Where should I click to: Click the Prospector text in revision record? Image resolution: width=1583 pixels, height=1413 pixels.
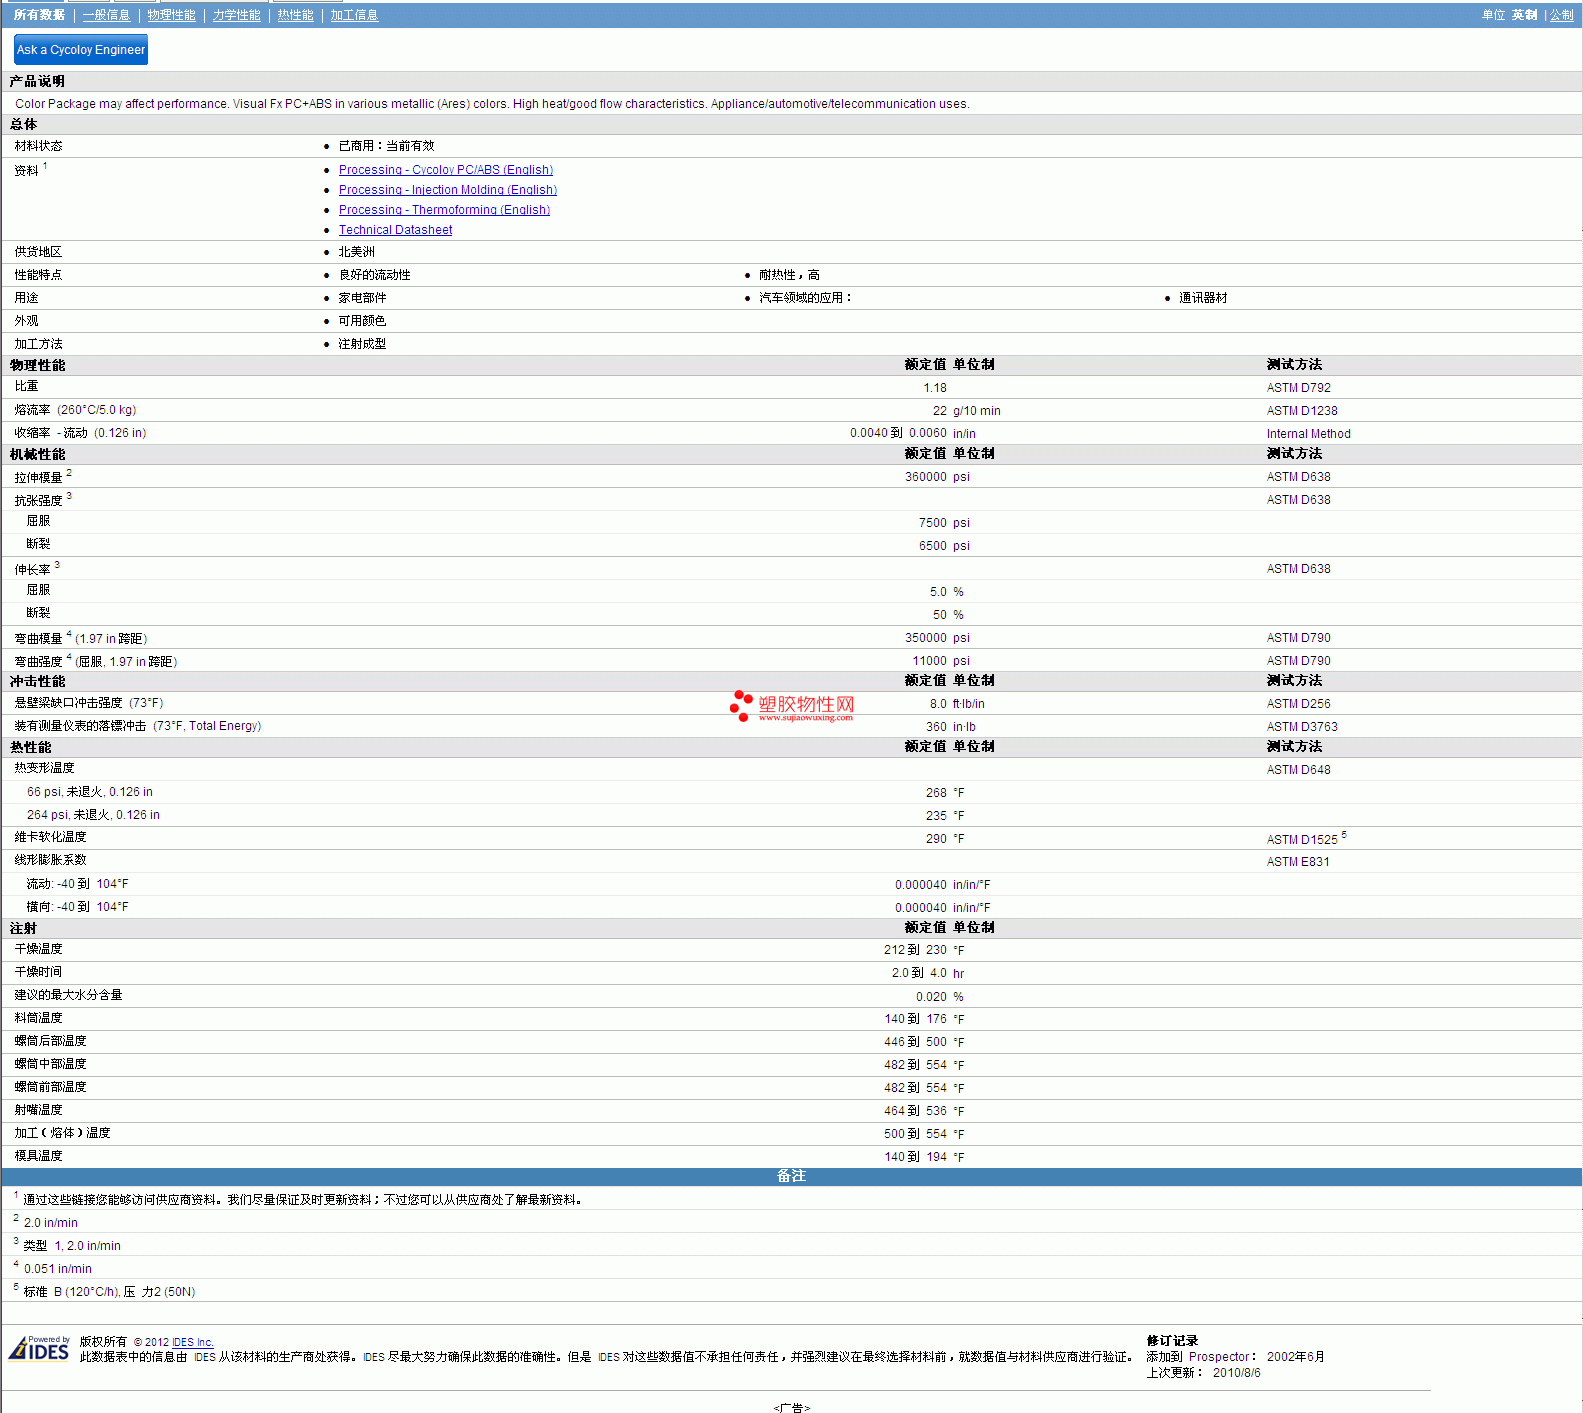coord(1219,1357)
